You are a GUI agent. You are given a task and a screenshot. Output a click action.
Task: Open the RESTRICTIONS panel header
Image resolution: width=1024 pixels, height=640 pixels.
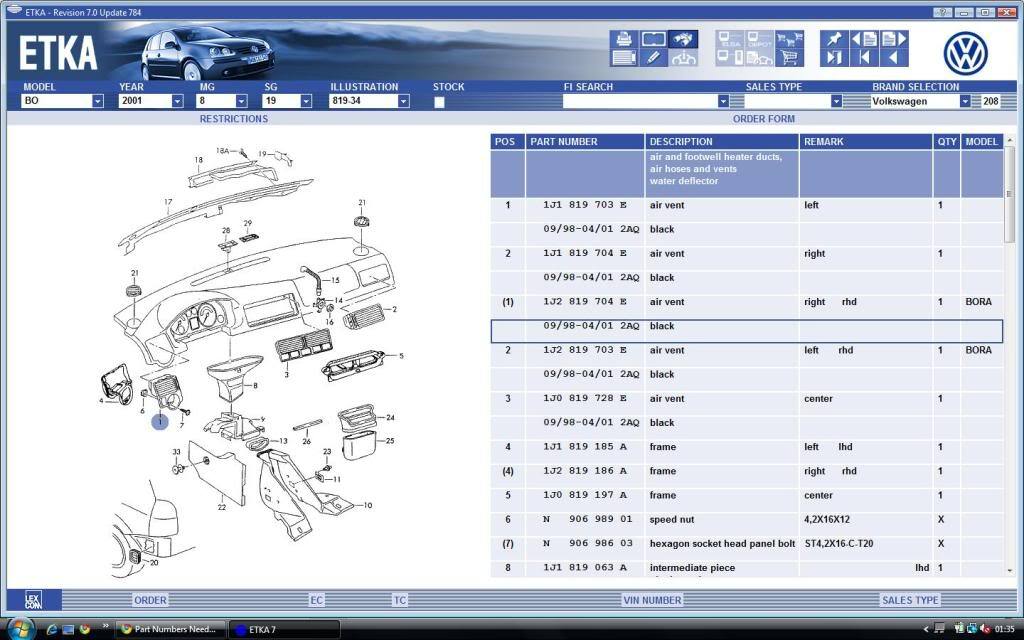[233, 119]
